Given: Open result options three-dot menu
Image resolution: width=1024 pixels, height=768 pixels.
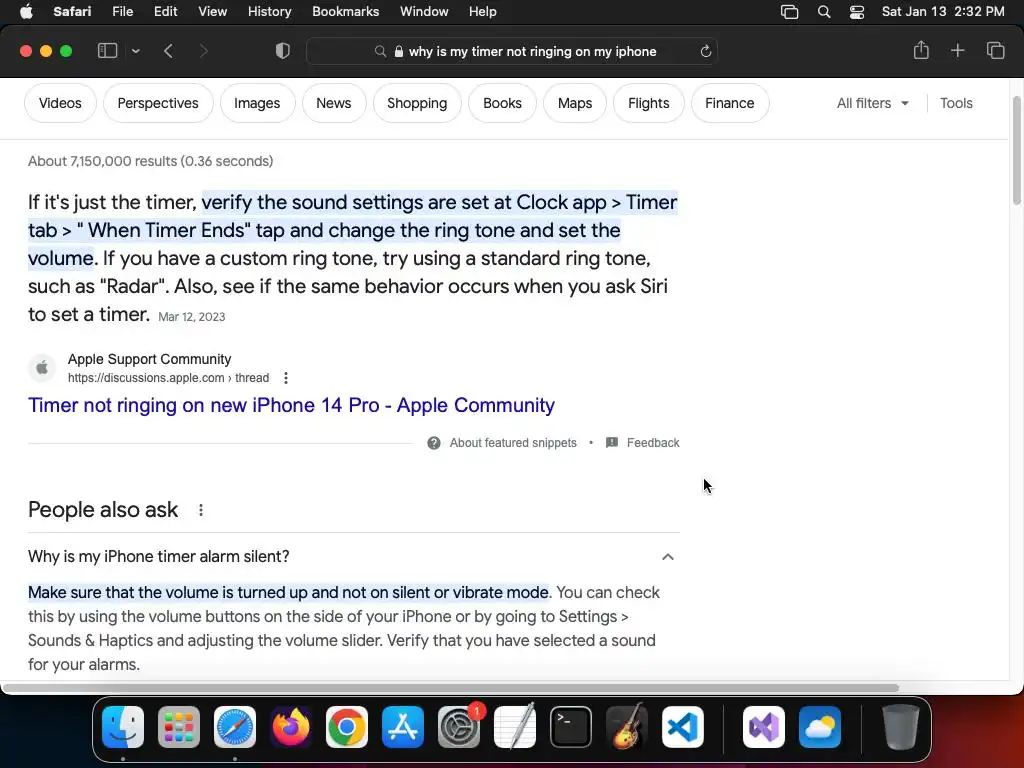Looking at the screenshot, I should click(x=285, y=377).
